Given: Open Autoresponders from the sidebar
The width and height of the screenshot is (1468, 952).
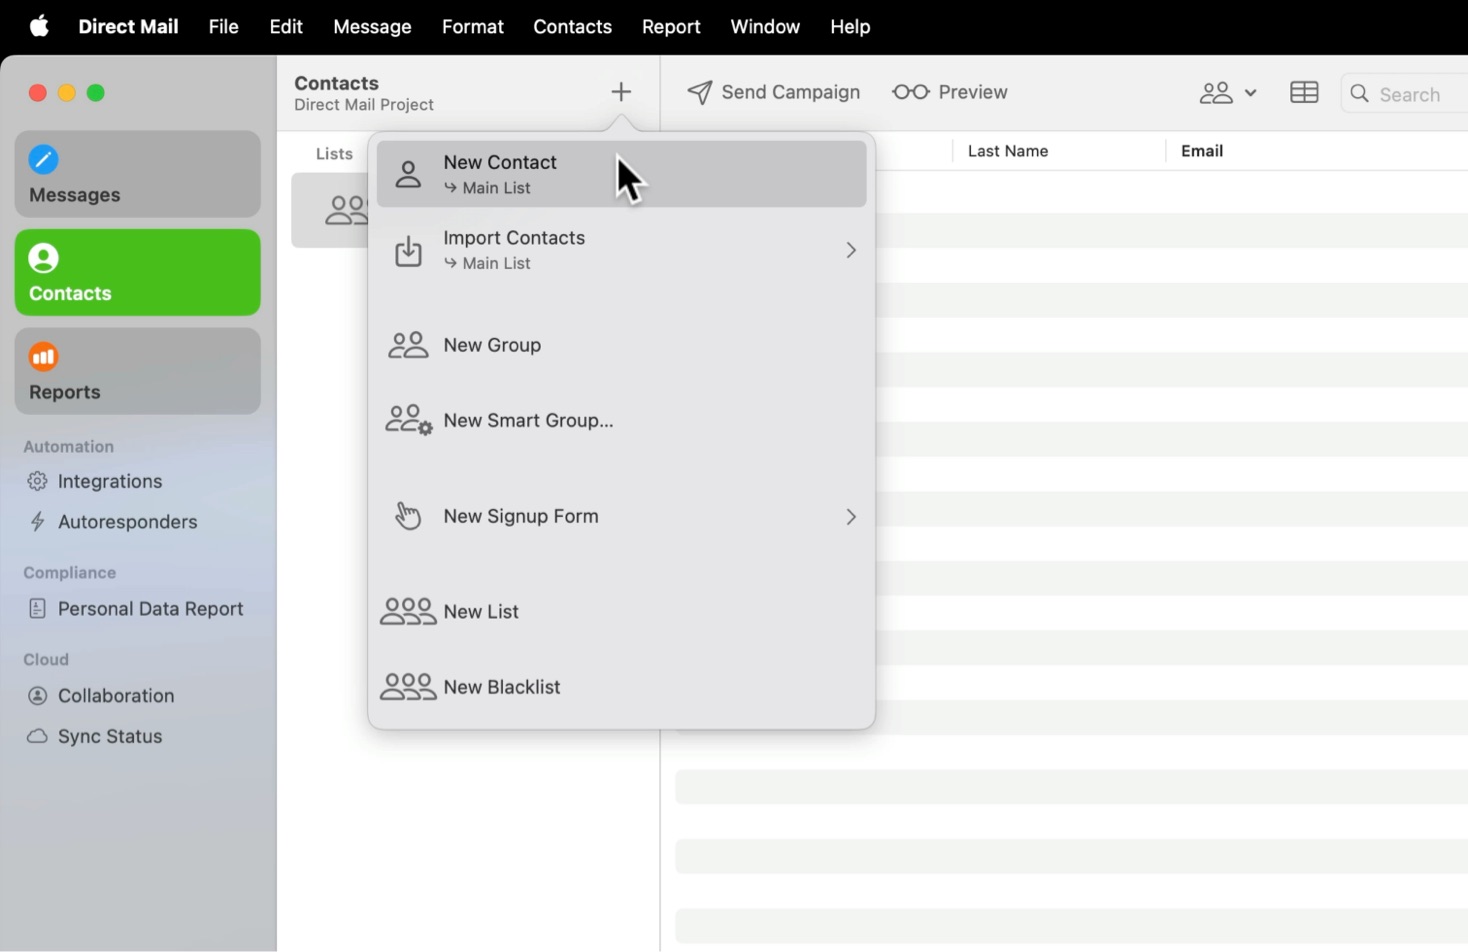Looking at the screenshot, I should point(127,522).
